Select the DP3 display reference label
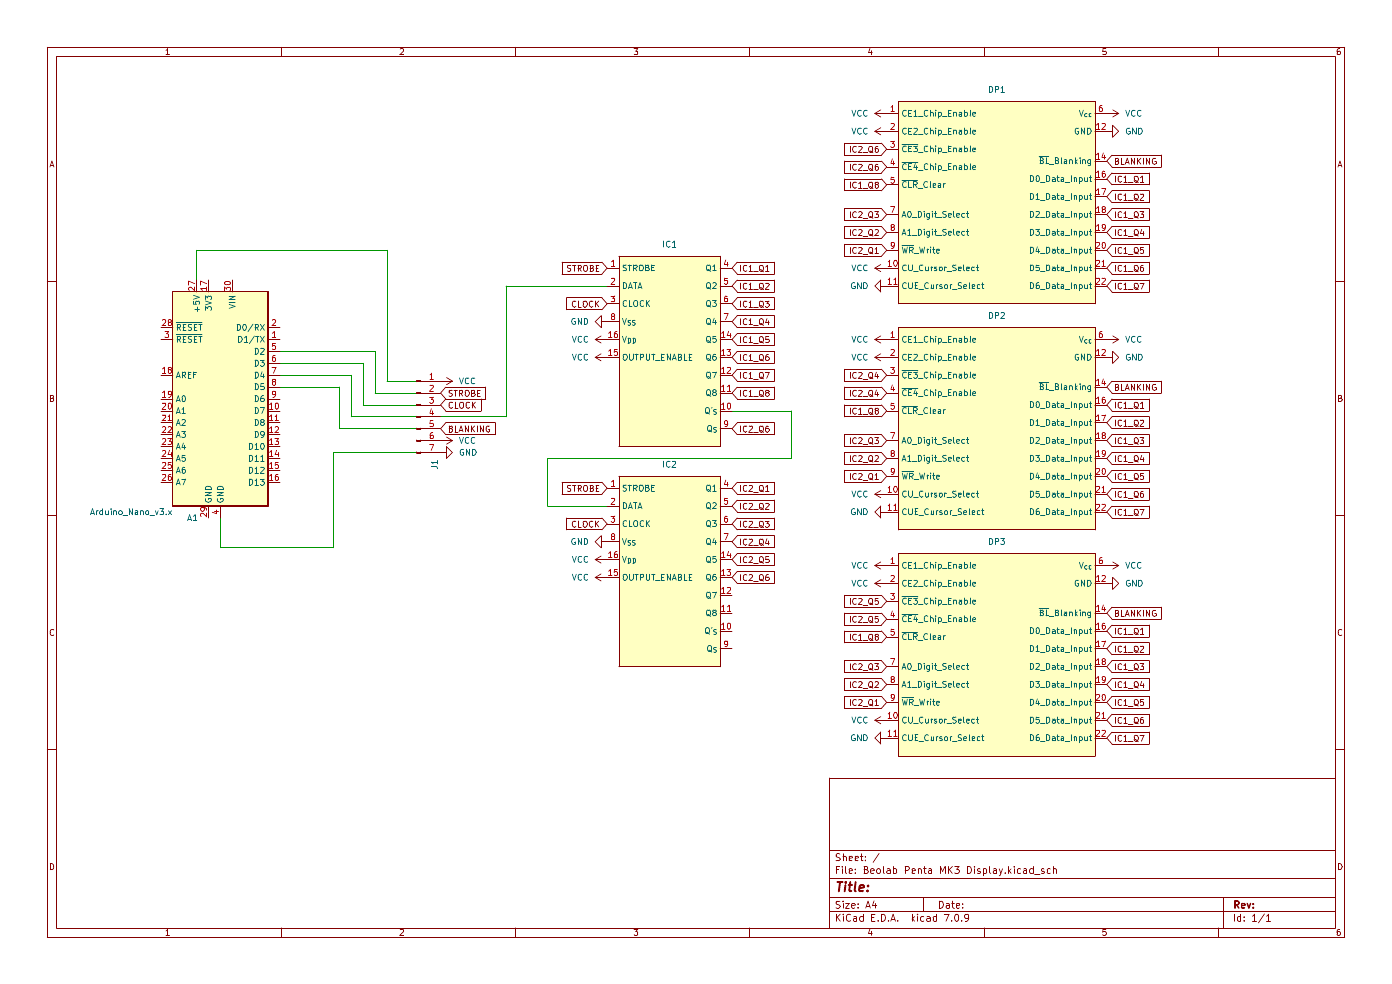Viewport: 1392px width, 984px height. coord(997,542)
